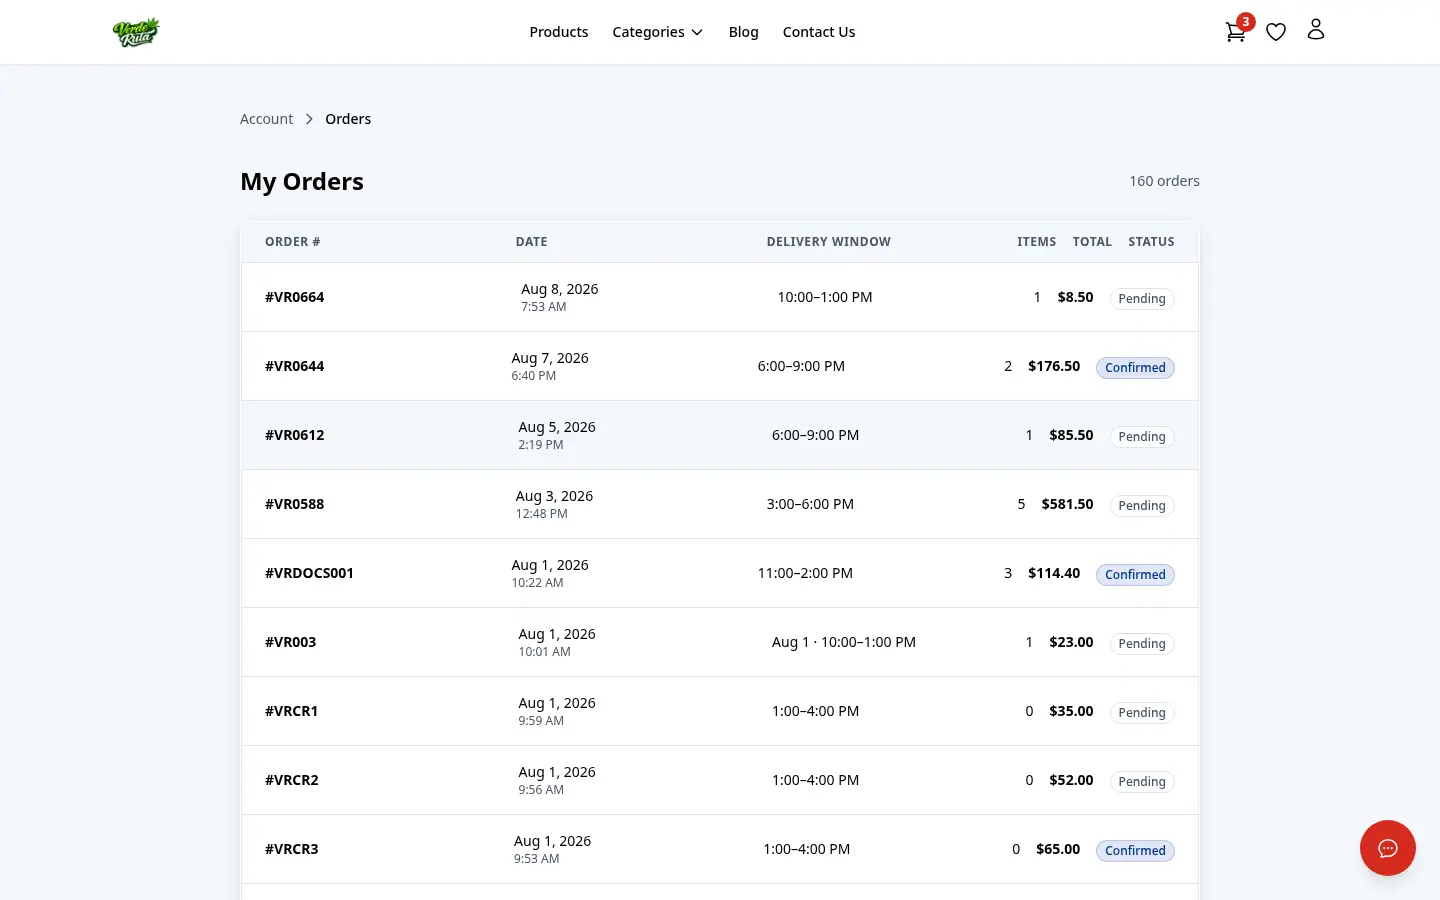Screen dimensions: 1440x900
Task: Click the Verde Ruta logo
Action: 136,32
